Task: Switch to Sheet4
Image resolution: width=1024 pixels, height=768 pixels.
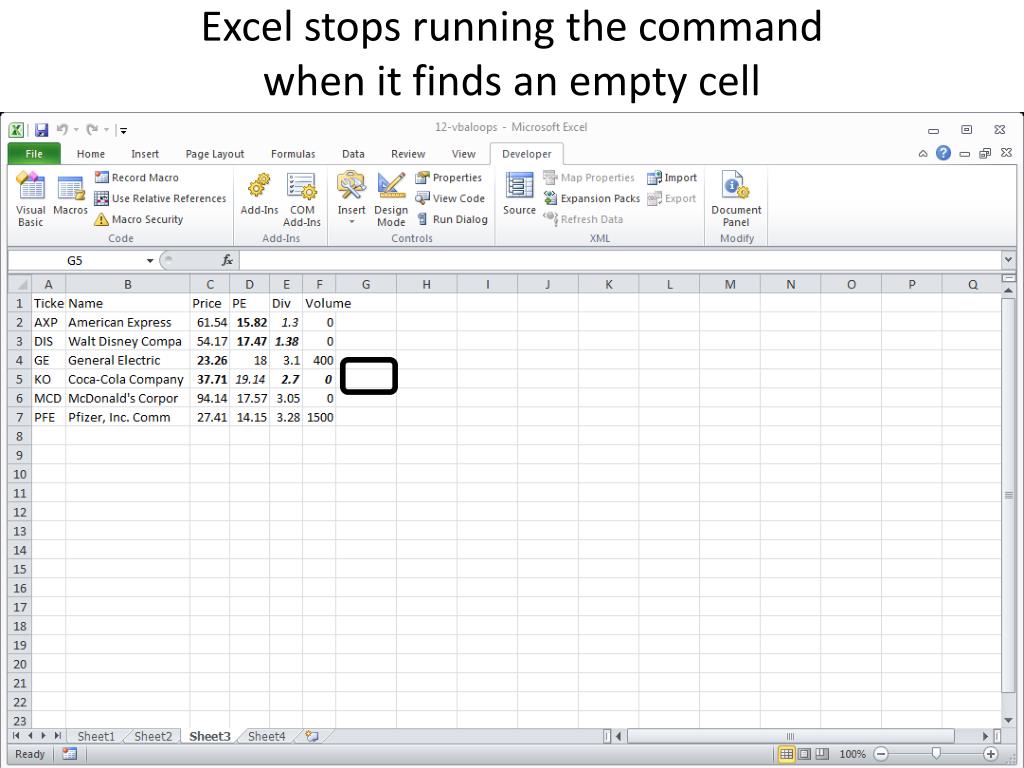Action: 266,737
